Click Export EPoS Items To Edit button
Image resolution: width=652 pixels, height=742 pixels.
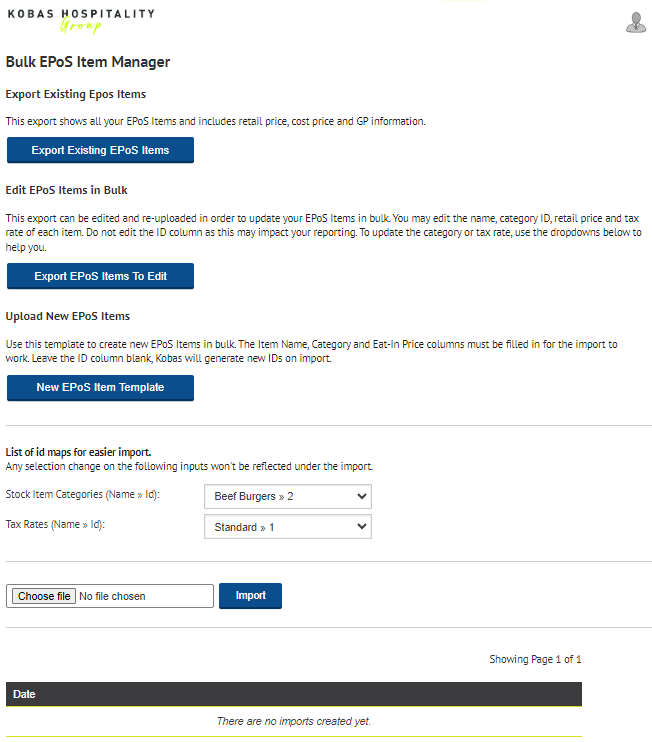[x=100, y=276]
